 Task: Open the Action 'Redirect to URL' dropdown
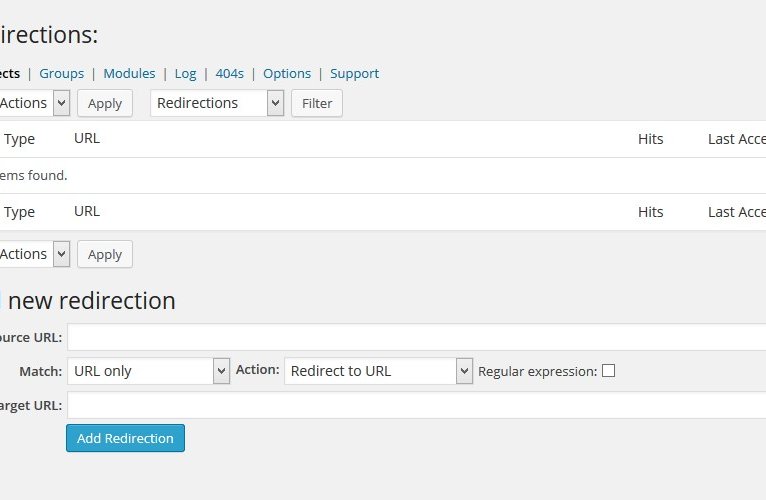[378, 371]
